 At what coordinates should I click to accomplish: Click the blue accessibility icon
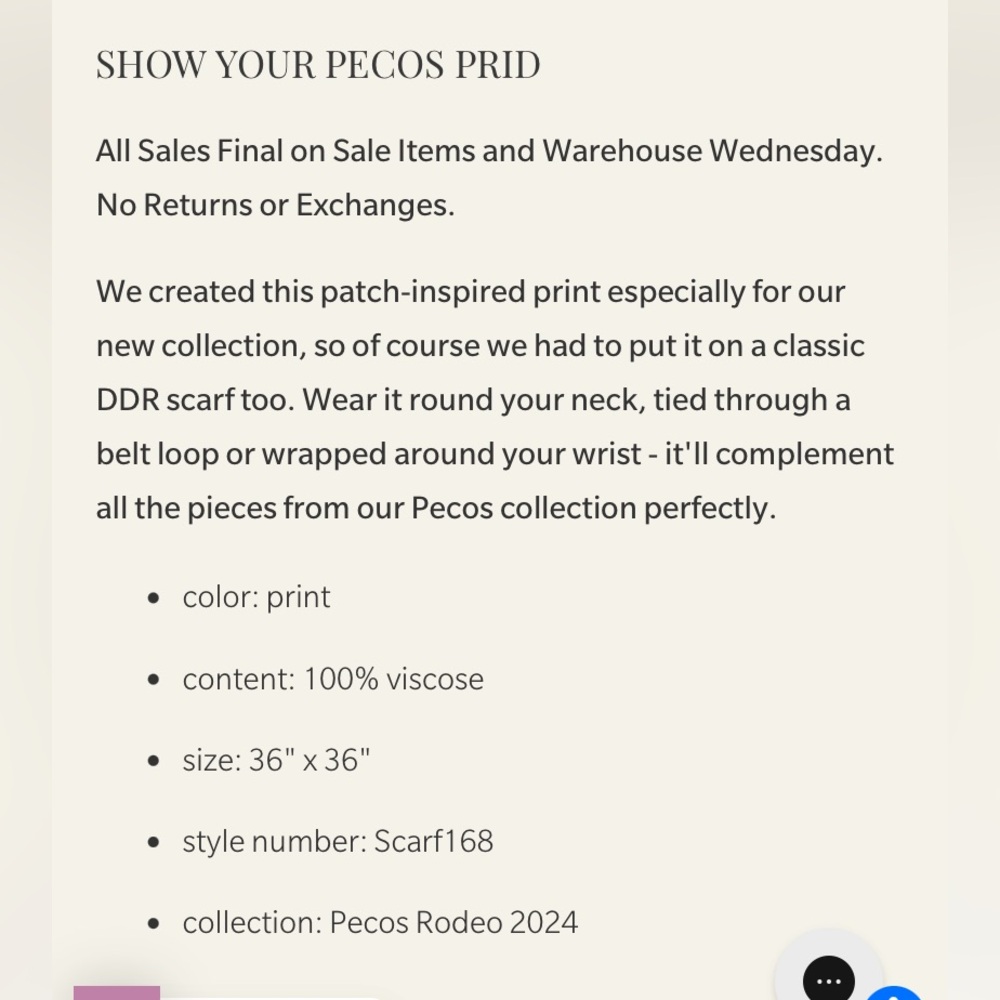click(895, 992)
